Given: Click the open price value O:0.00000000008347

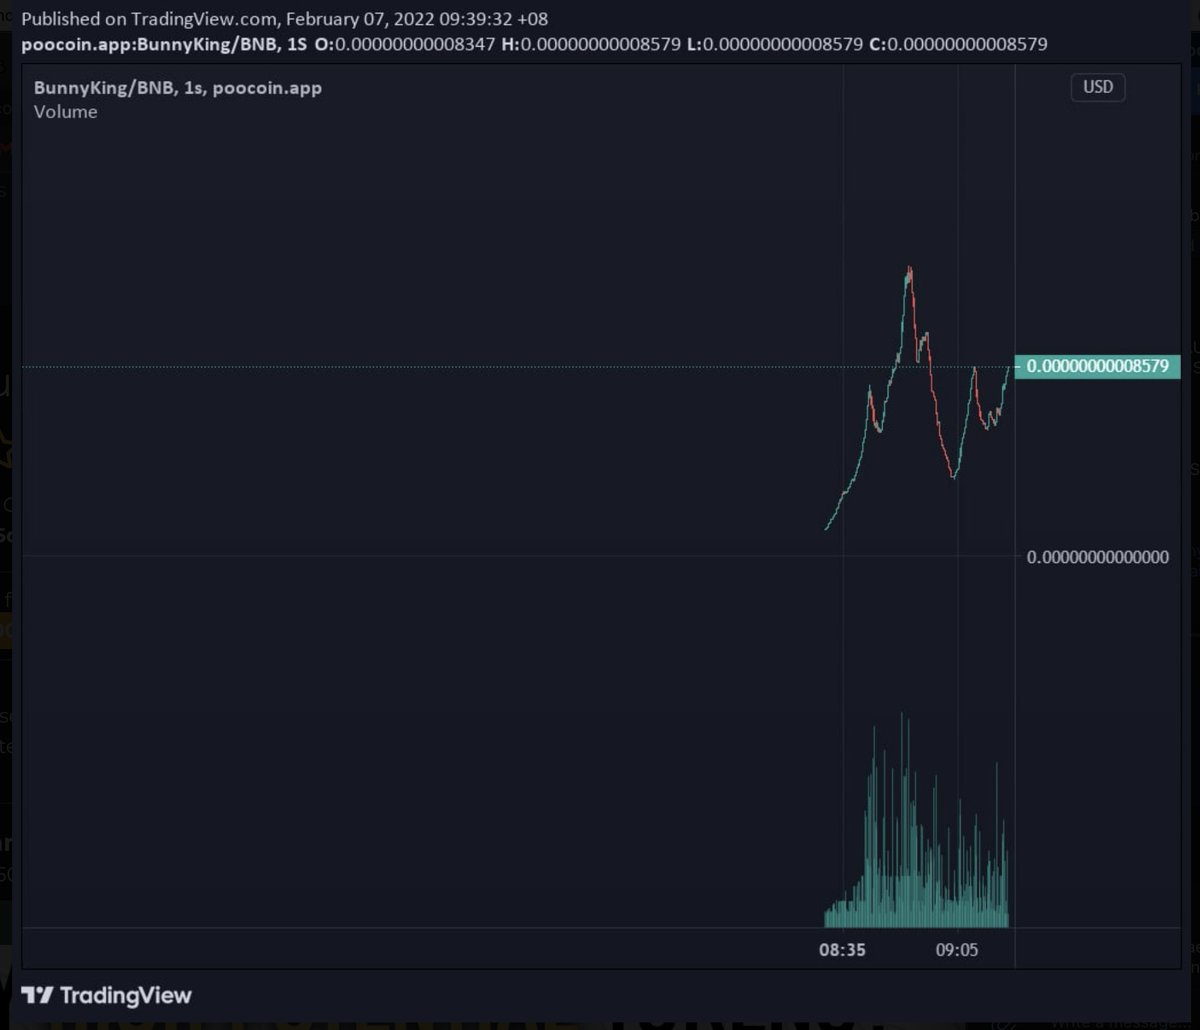Looking at the screenshot, I should click(x=405, y=44).
